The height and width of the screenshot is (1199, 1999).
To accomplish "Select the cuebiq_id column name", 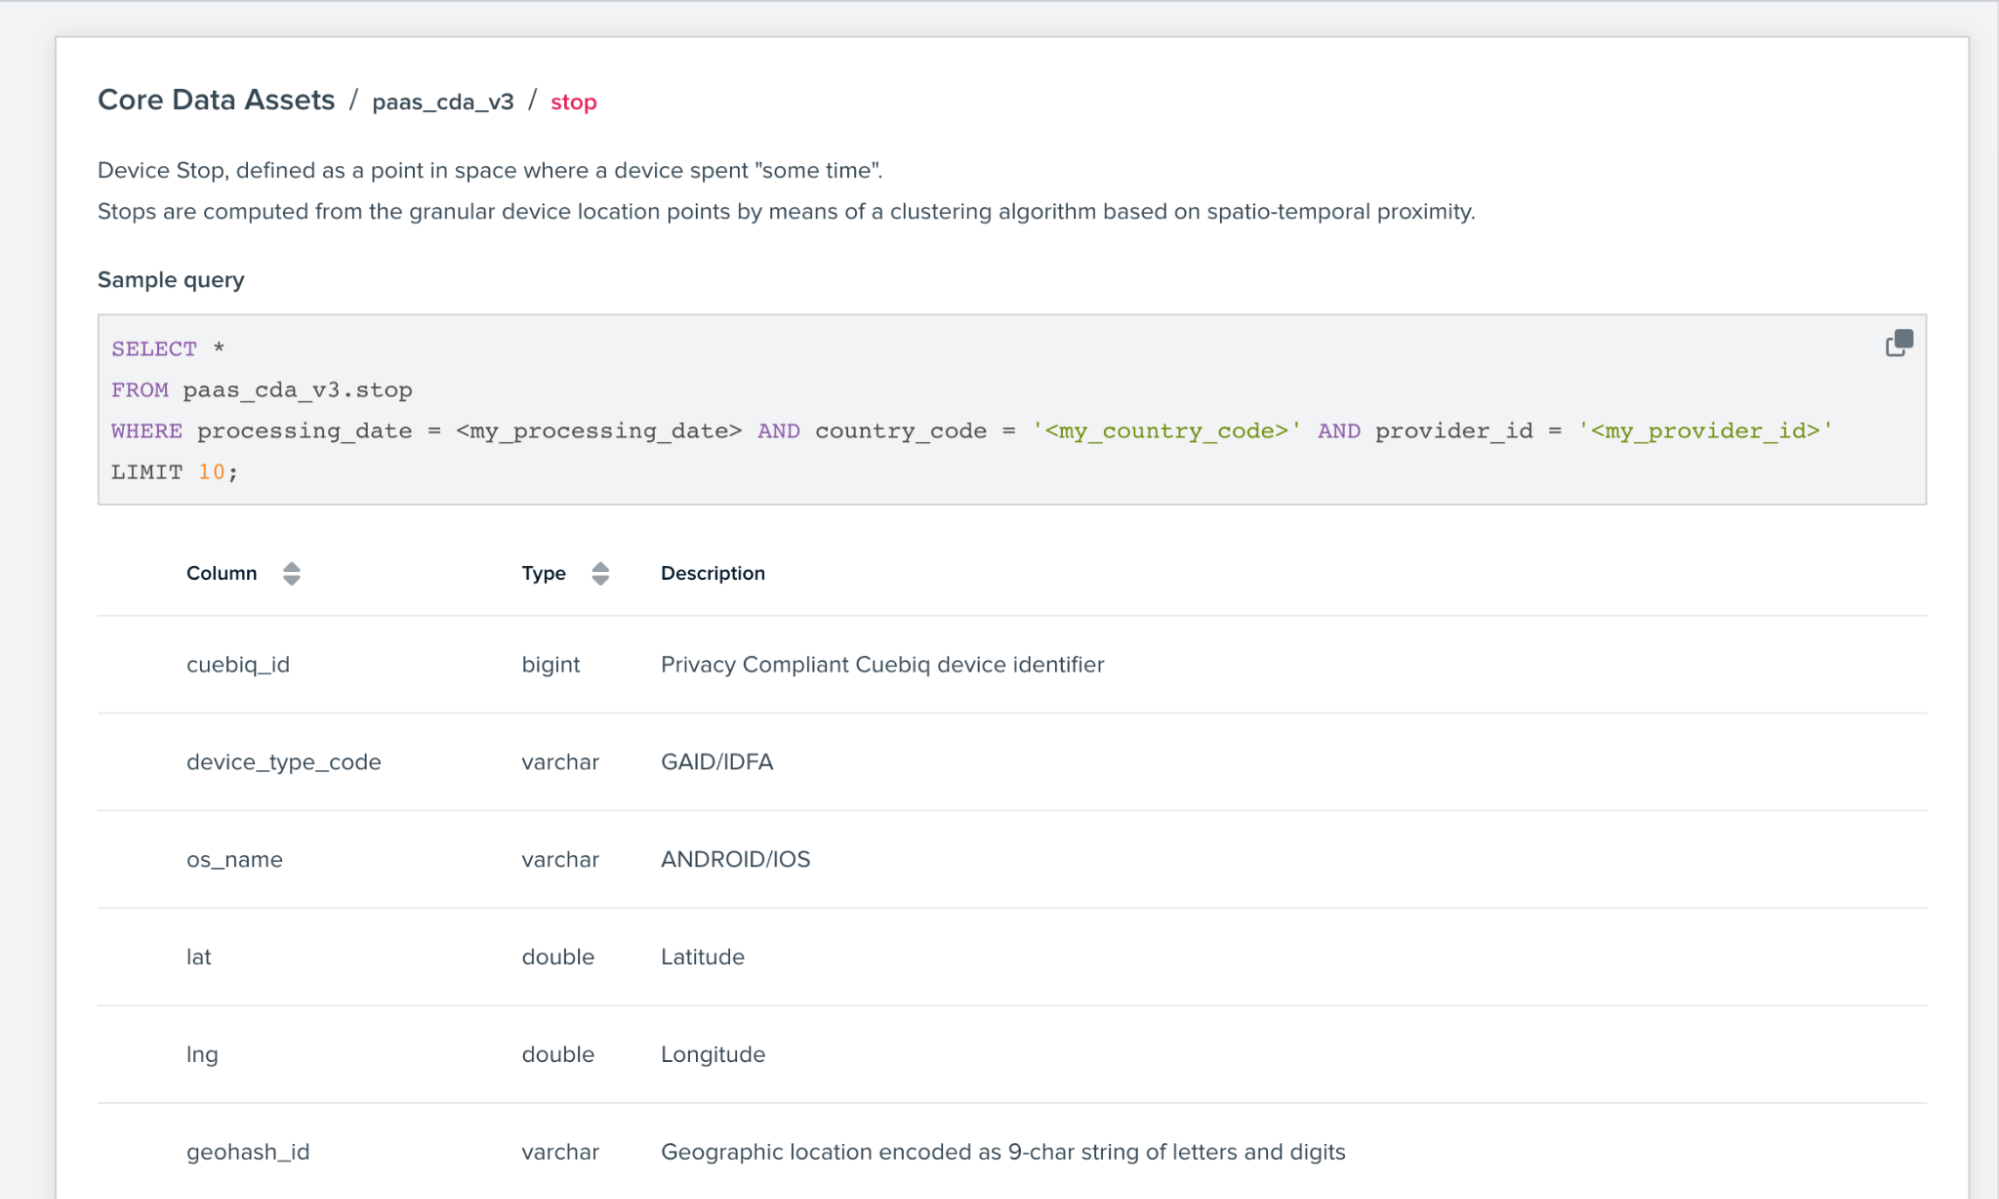I will pos(238,665).
